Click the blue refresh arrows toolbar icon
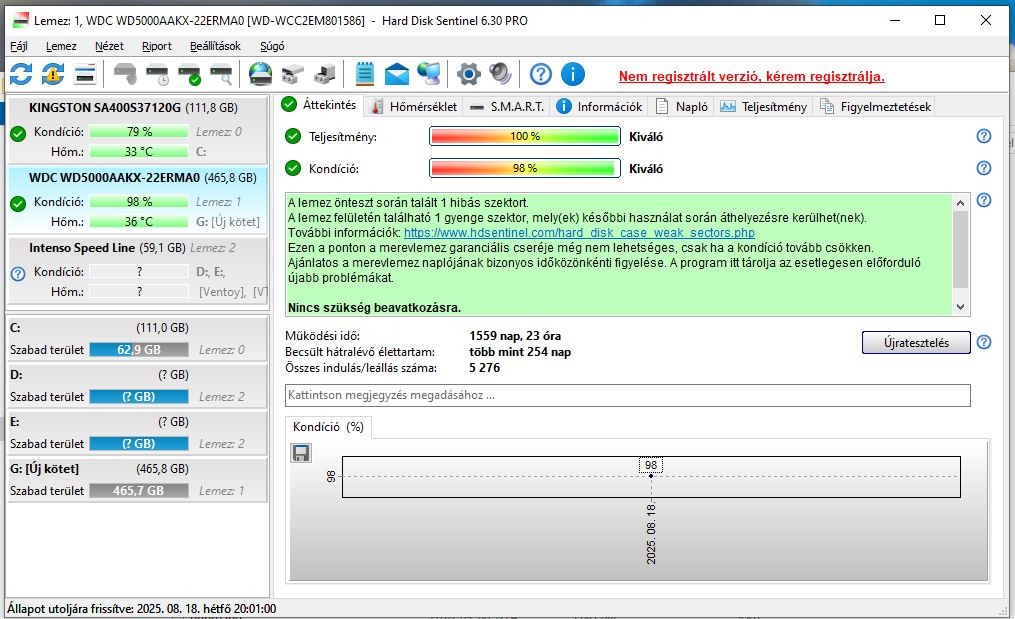This screenshot has height=619, width=1015. pyautogui.click(x=21, y=74)
